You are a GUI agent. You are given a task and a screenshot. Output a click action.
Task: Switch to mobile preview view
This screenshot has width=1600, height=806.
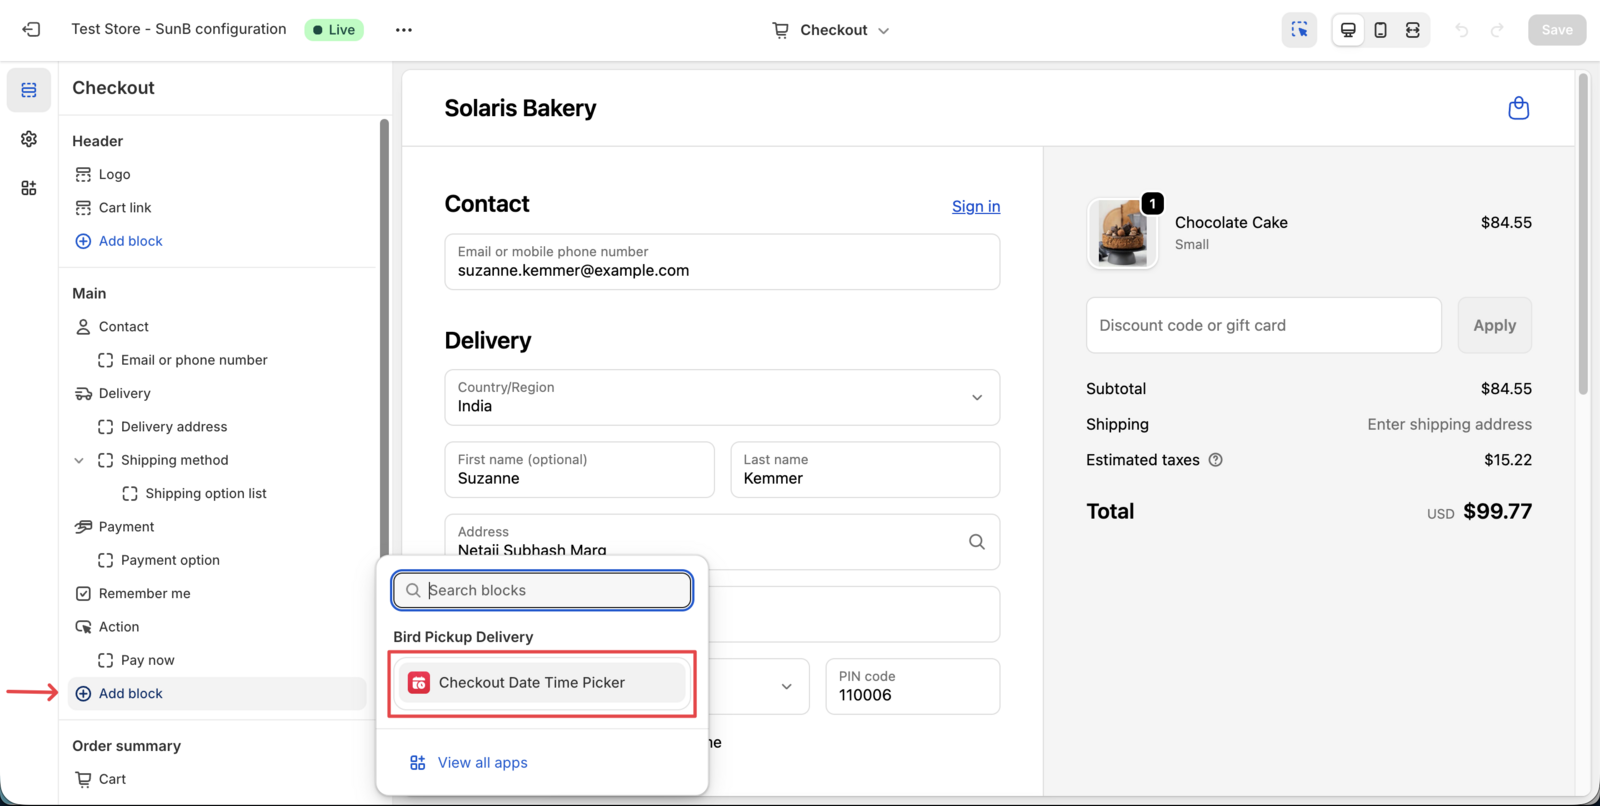[x=1380, y=30]
